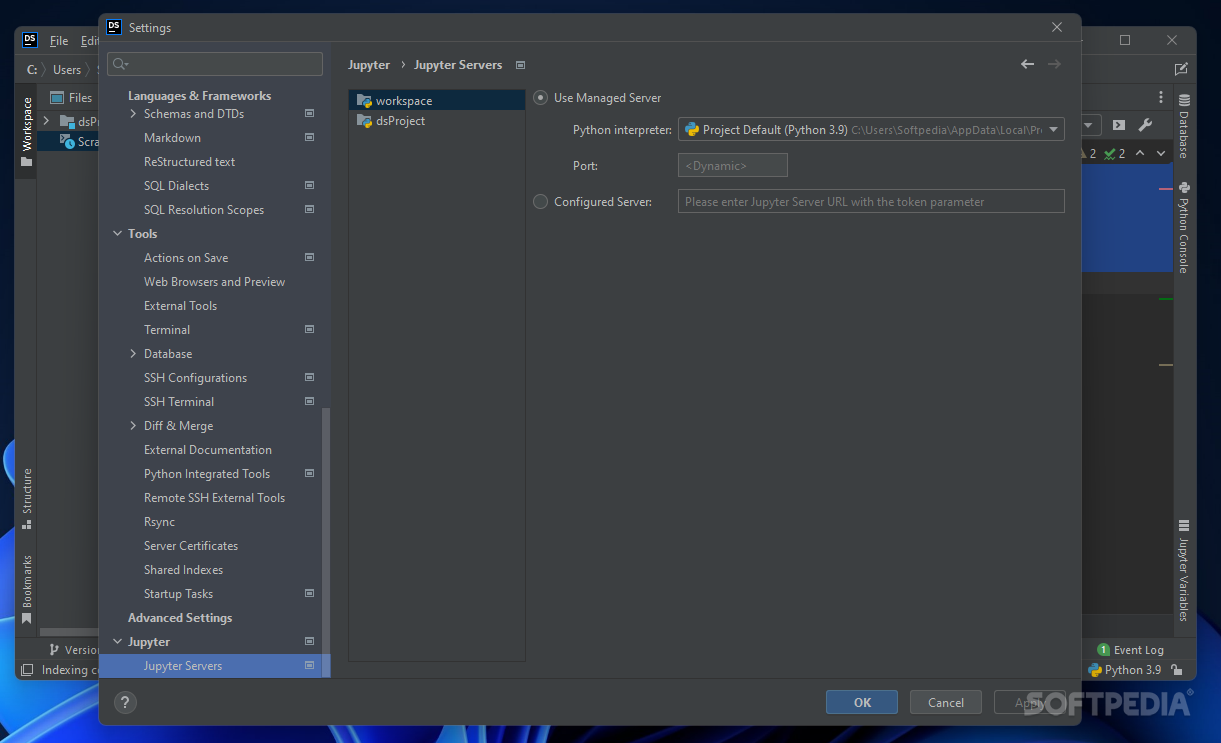The image size is (1221, 743).
Task: Click project-level icon next to Jupyter Servers breadcrumb
Action: (520, 65)
